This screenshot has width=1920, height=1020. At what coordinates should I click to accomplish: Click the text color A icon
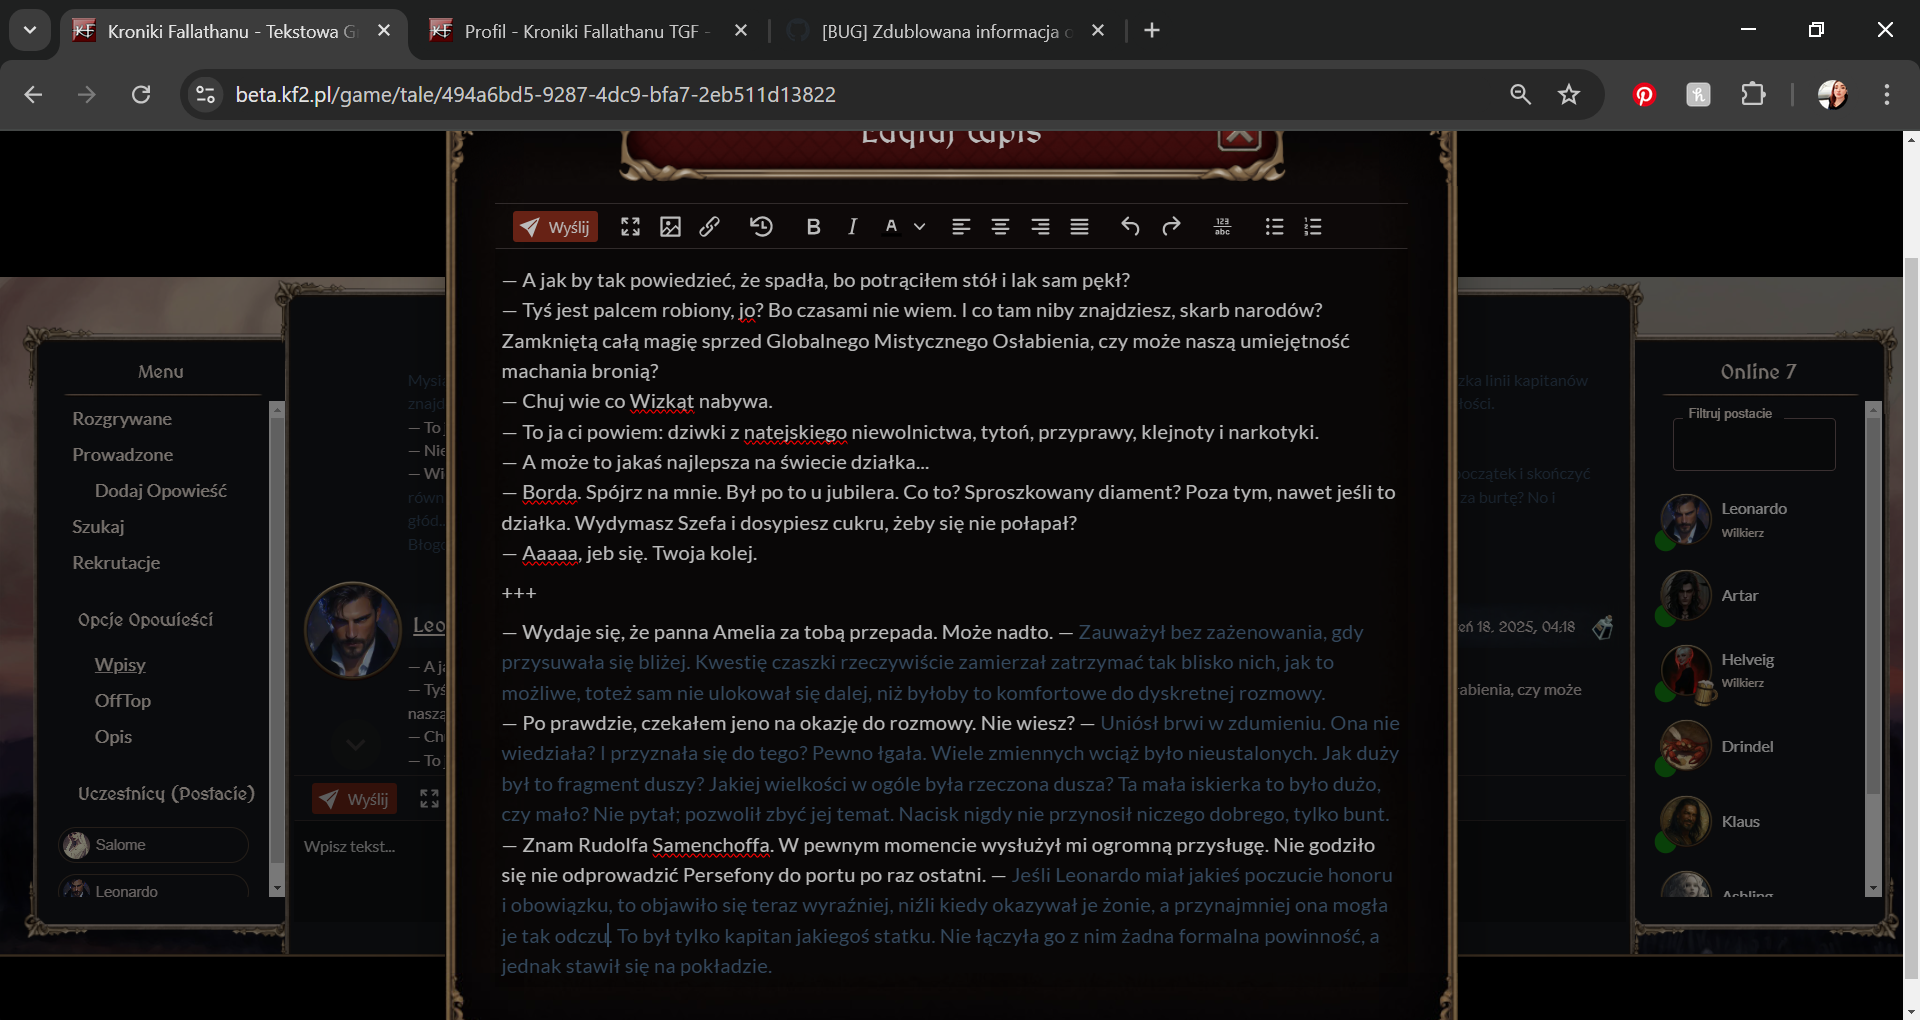(891, 227)
